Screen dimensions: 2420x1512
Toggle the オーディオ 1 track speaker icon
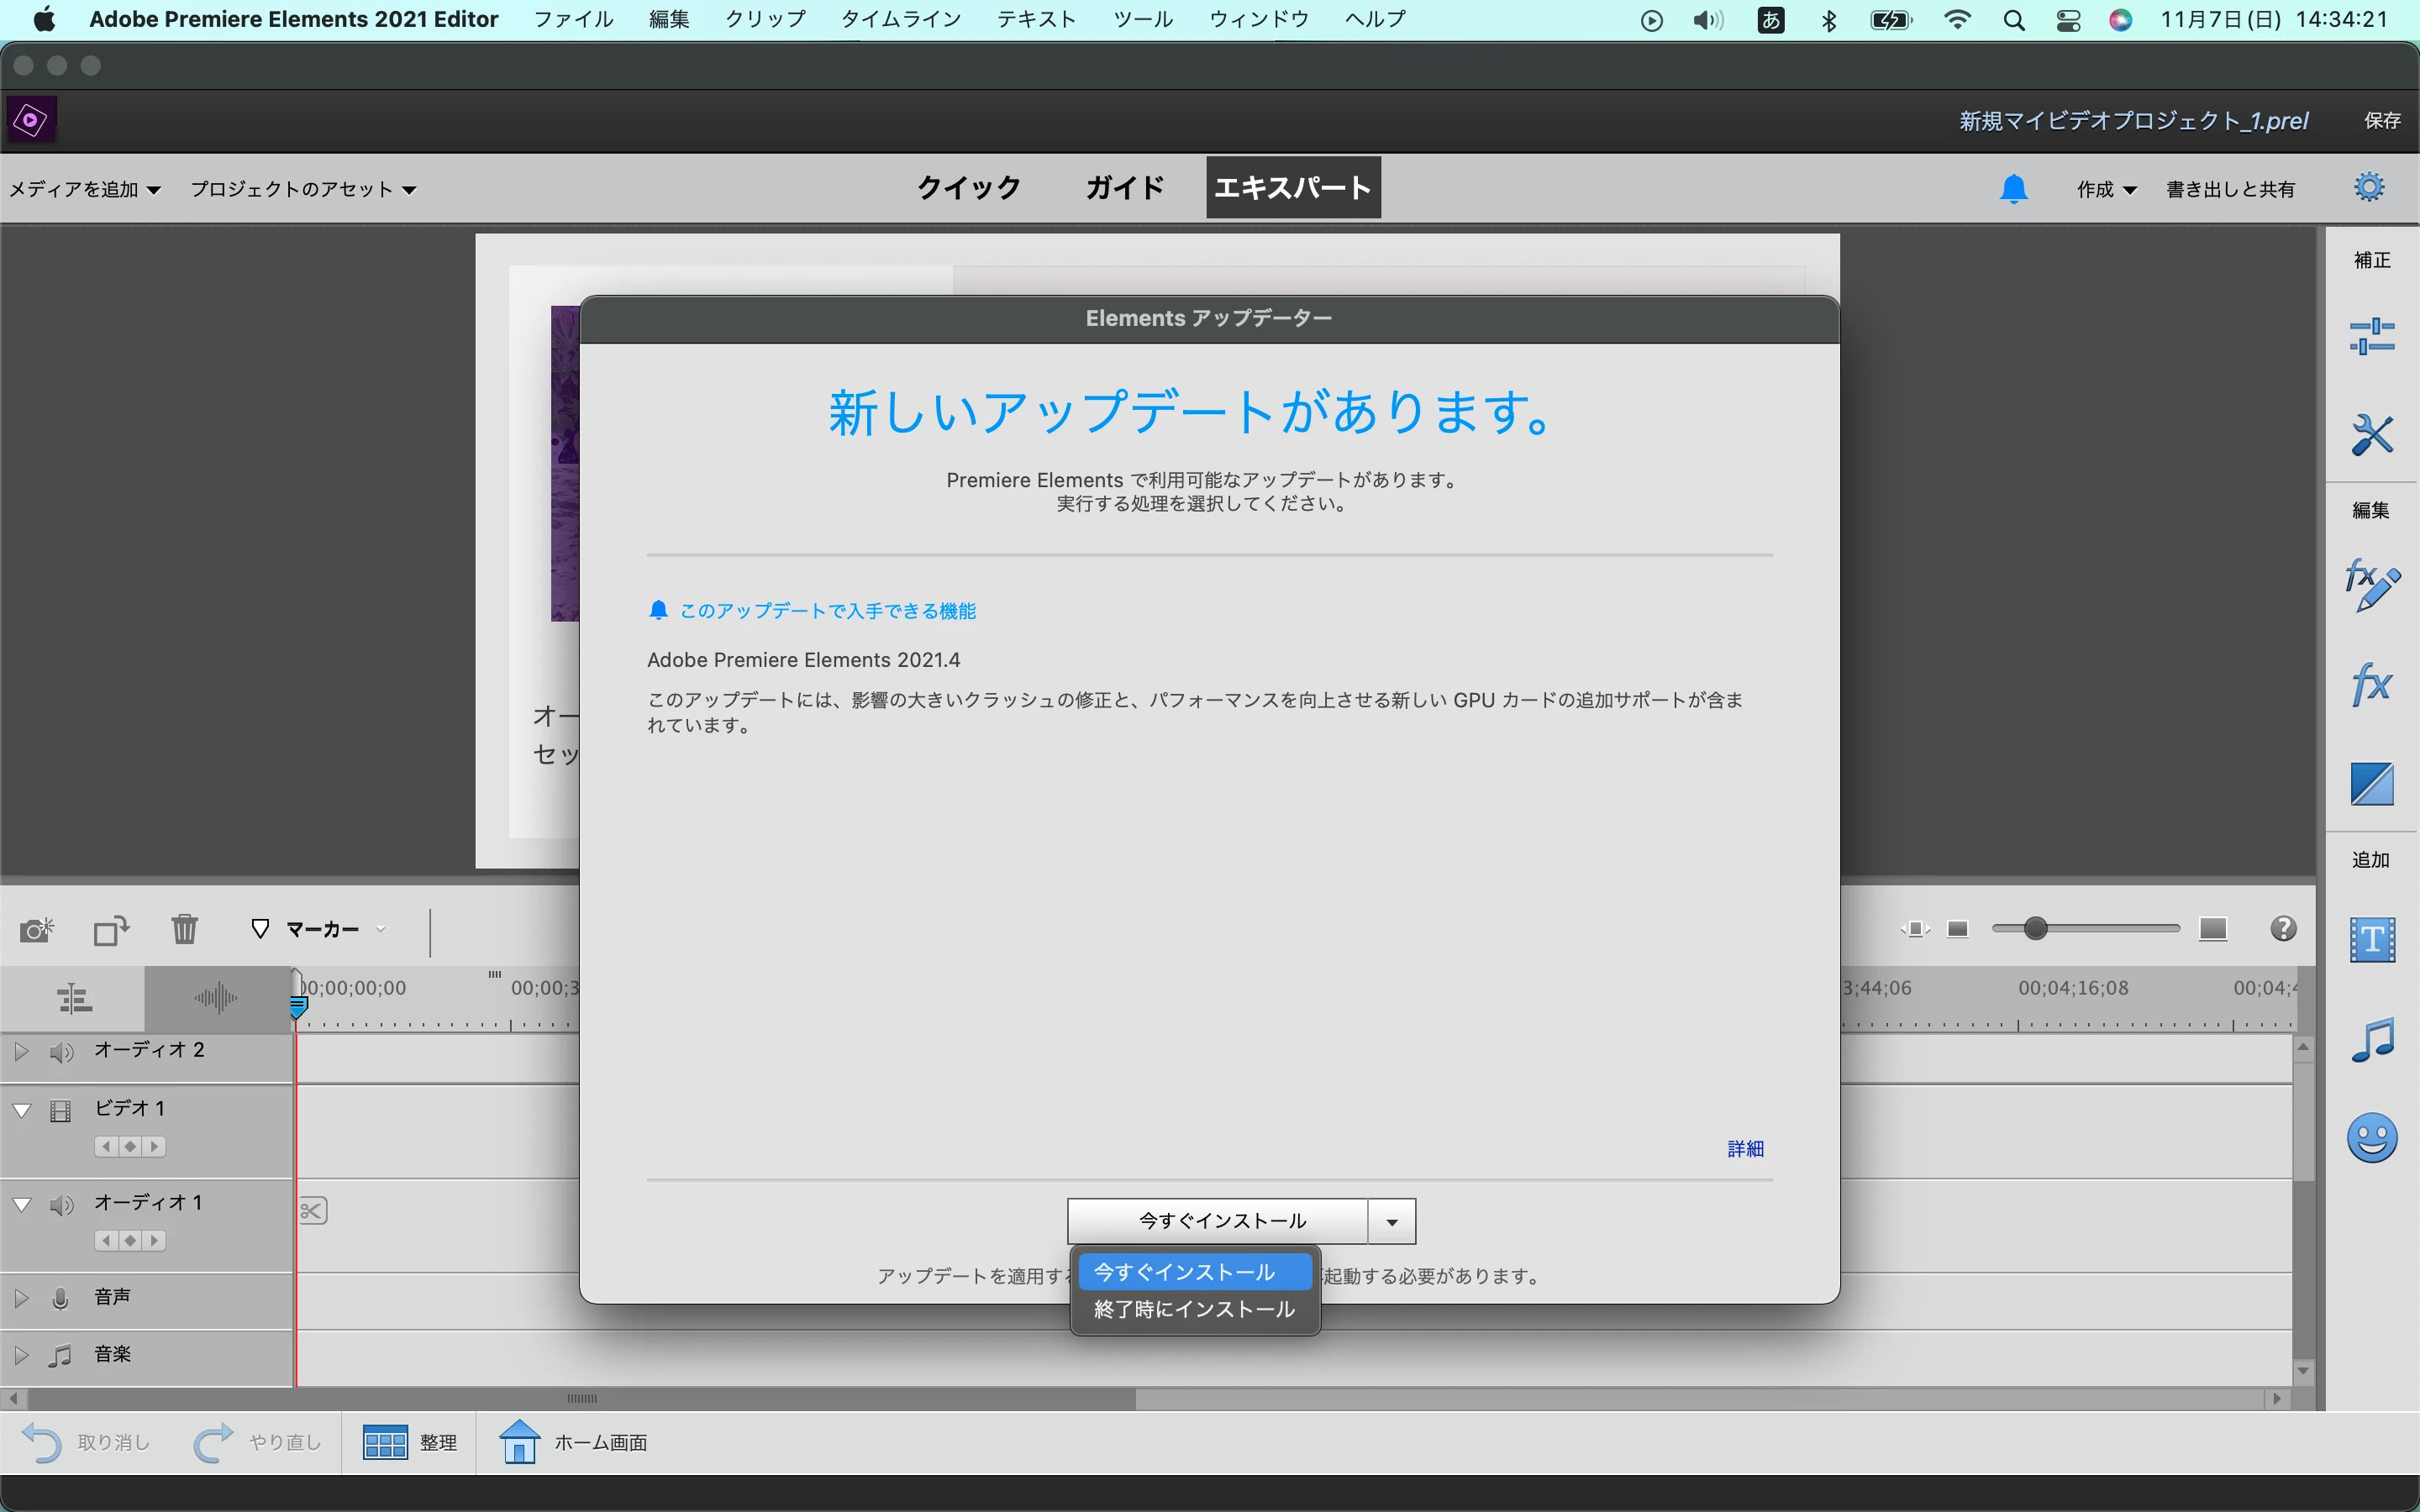[62, 1204]
